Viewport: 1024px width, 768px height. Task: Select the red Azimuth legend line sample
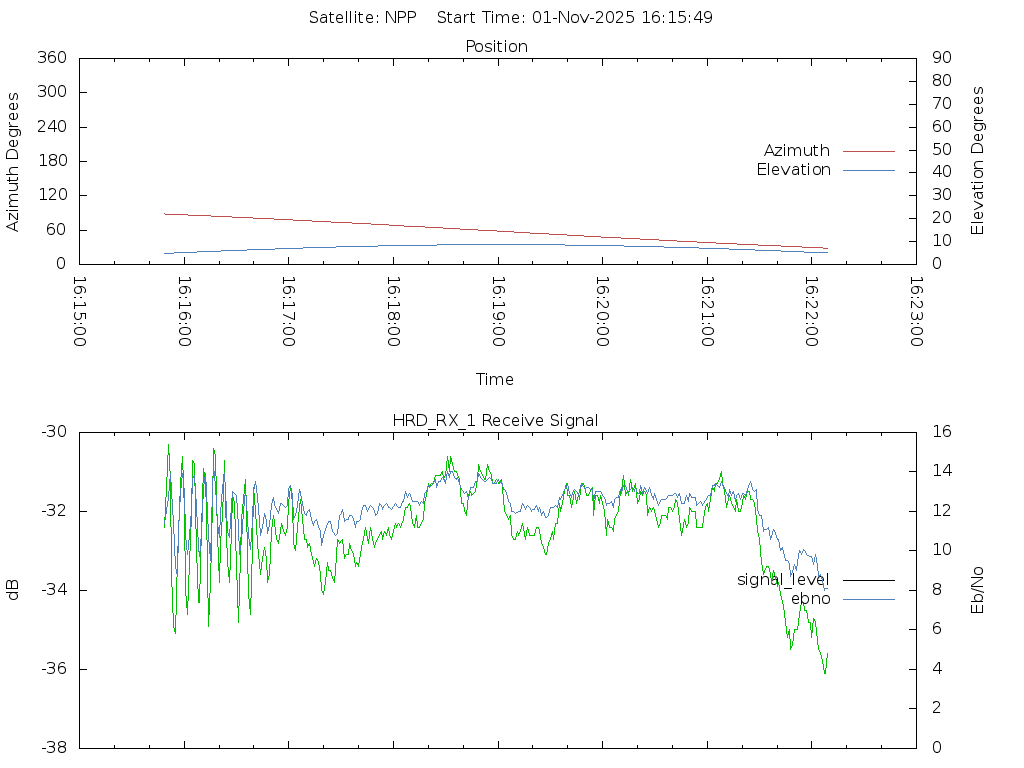coord(868,151)
